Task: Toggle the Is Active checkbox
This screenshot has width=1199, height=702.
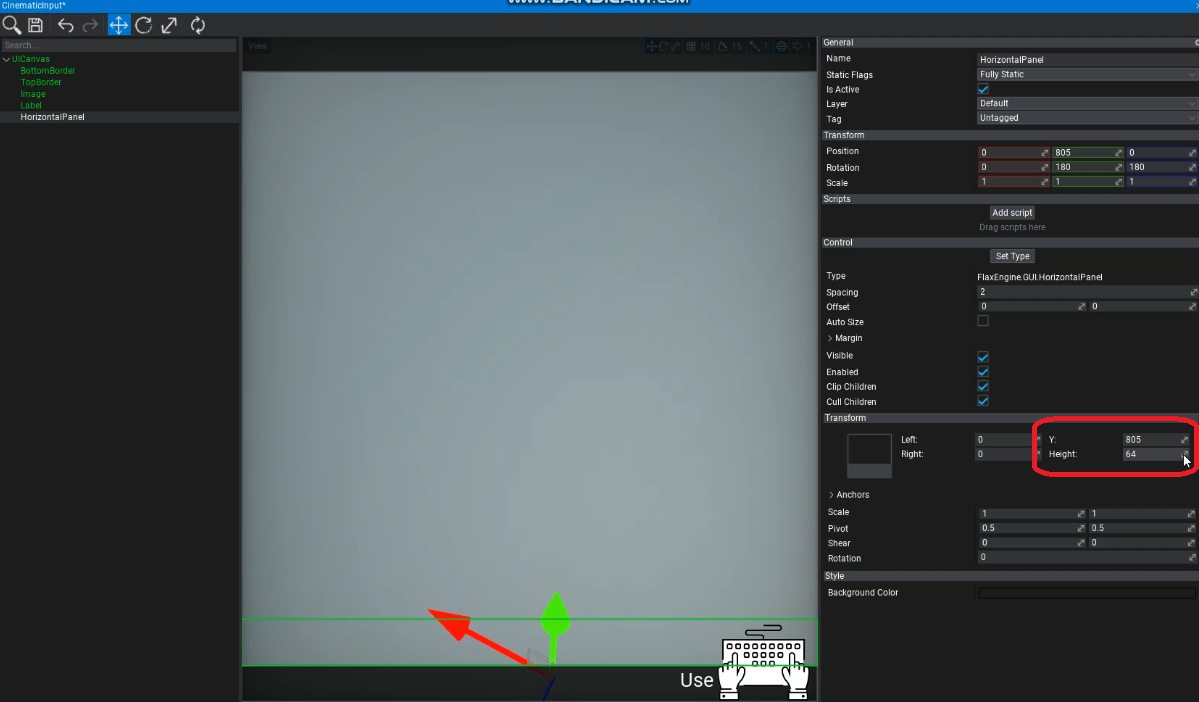Action: [983, 89]
